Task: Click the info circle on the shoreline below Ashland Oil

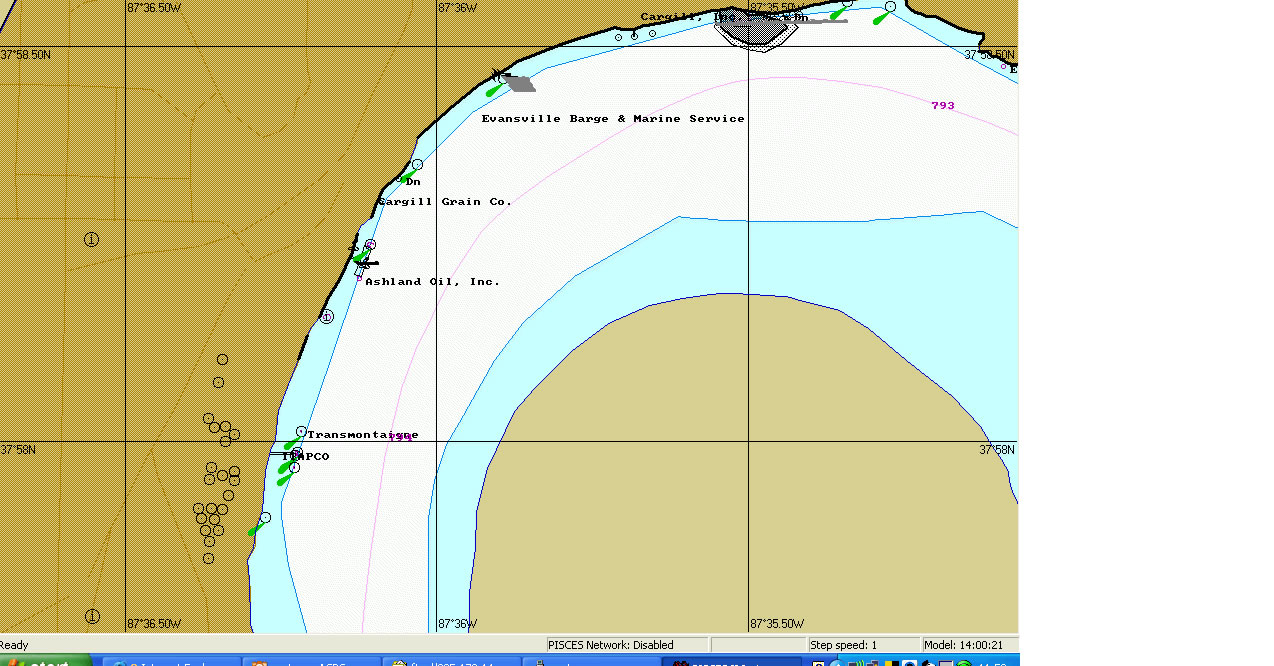Action: (x=326, y=317)
